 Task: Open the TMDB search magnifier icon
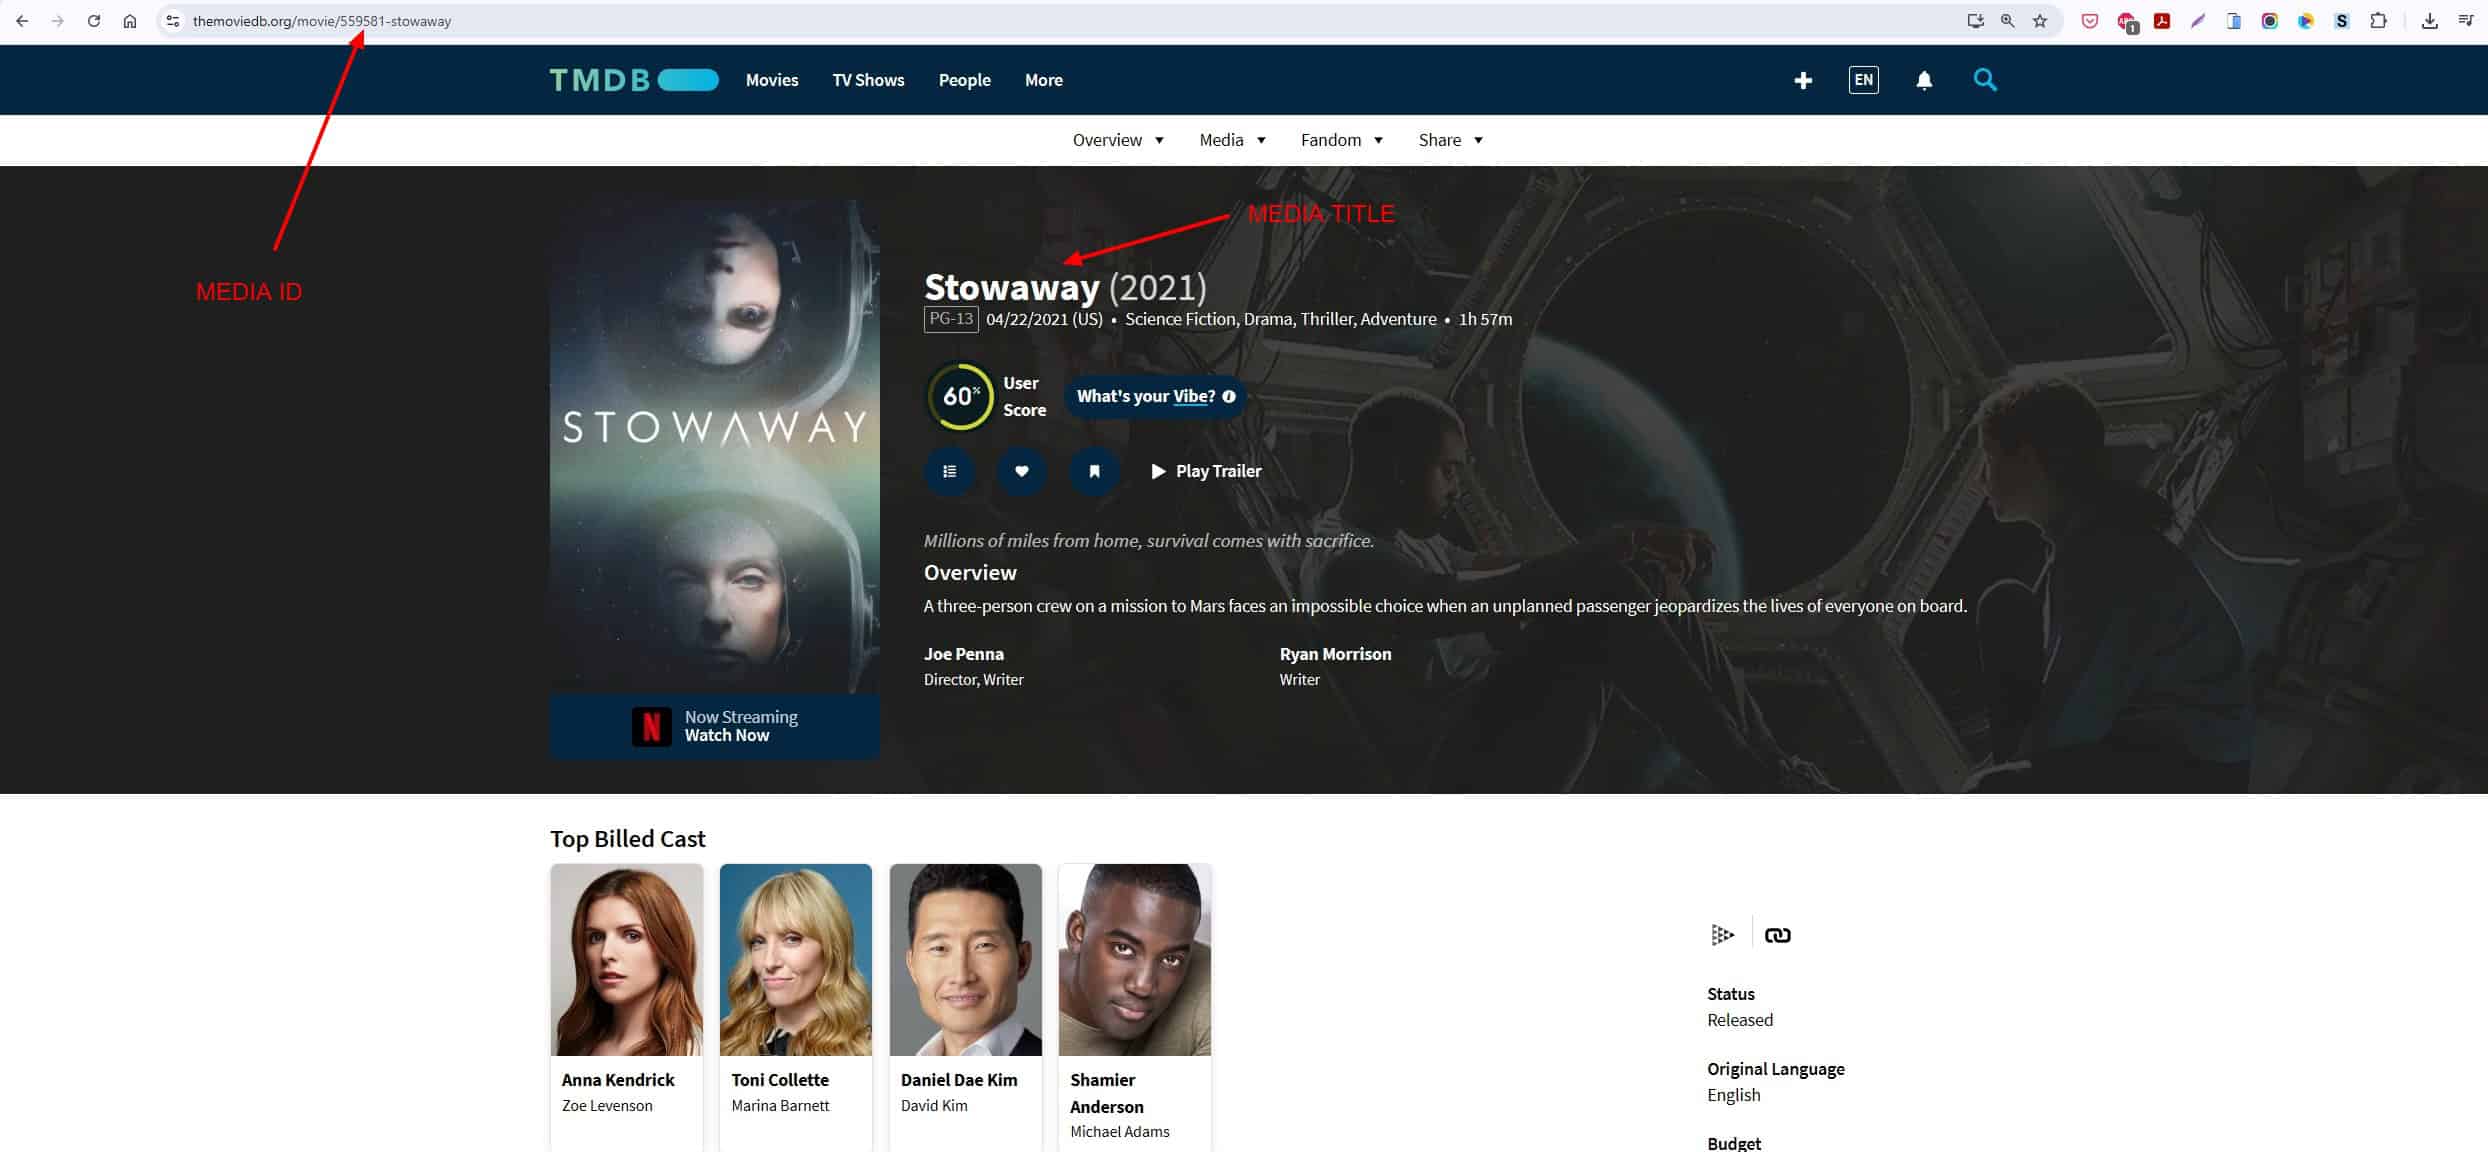tap(1985, 80)
